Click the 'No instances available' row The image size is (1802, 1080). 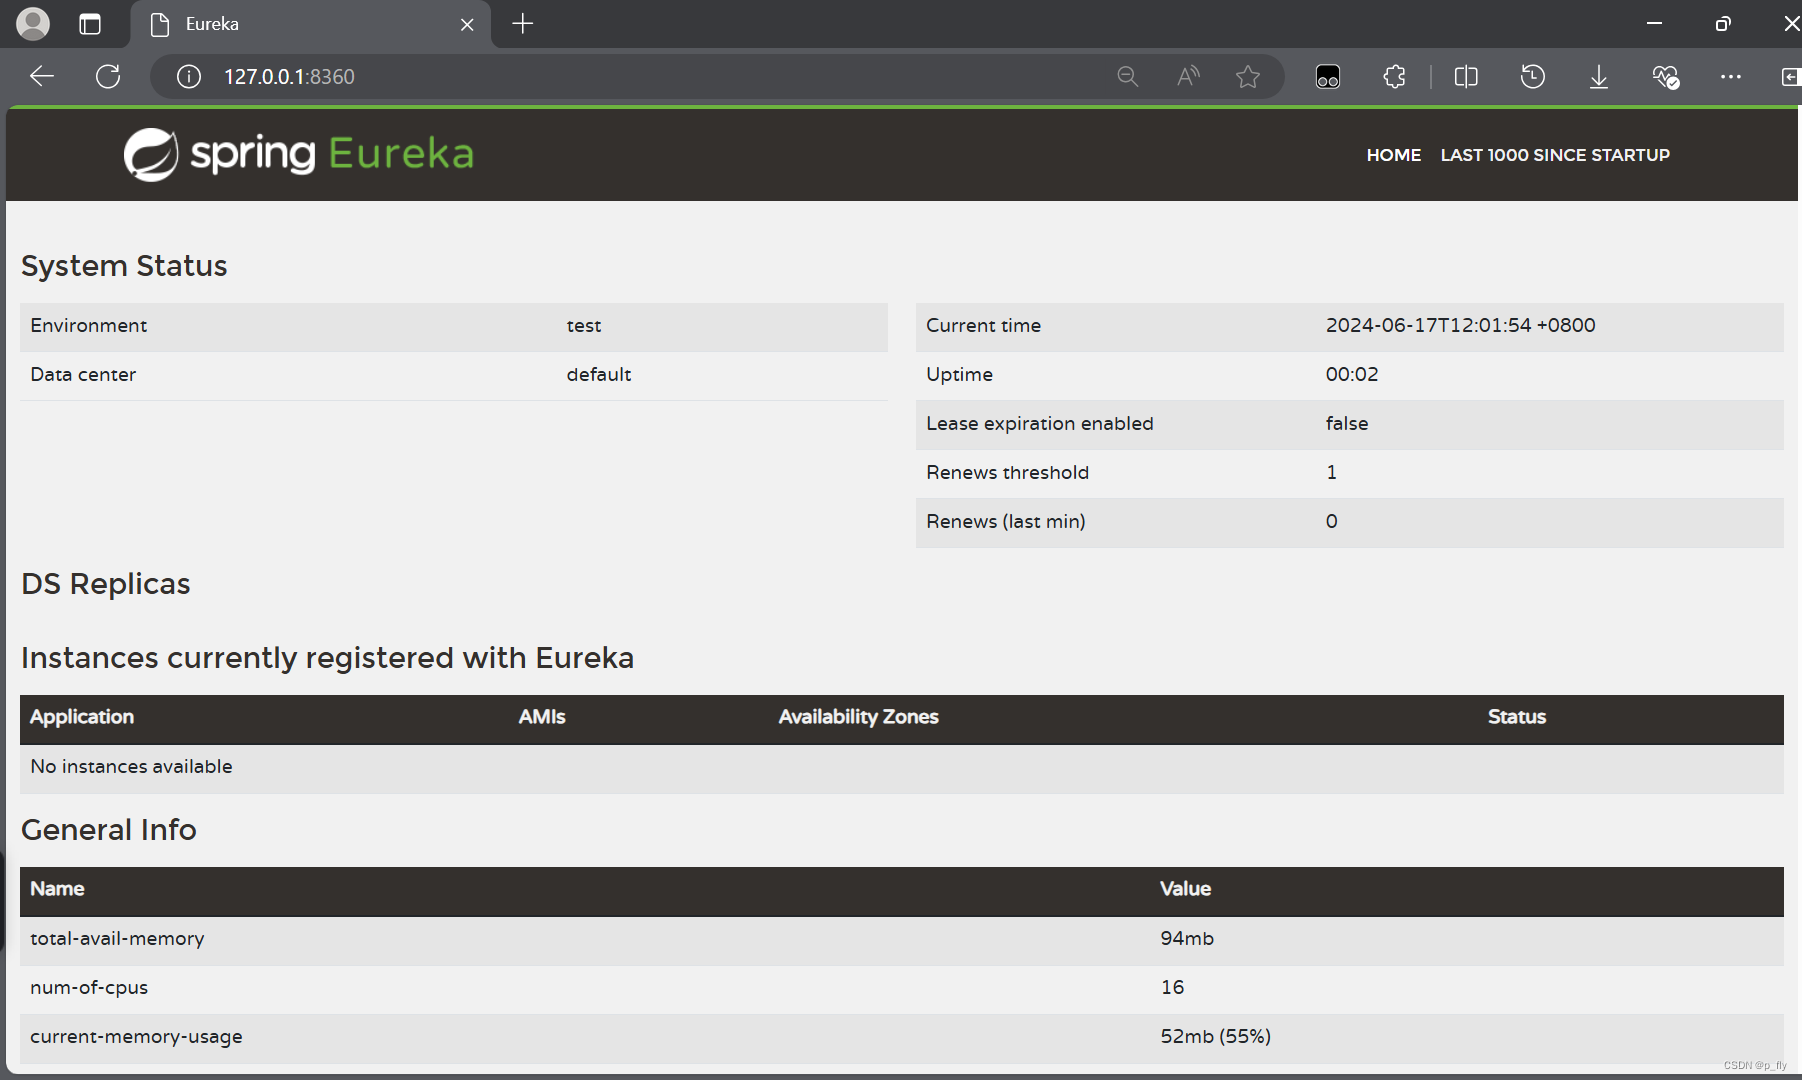(x=902, y=767)
